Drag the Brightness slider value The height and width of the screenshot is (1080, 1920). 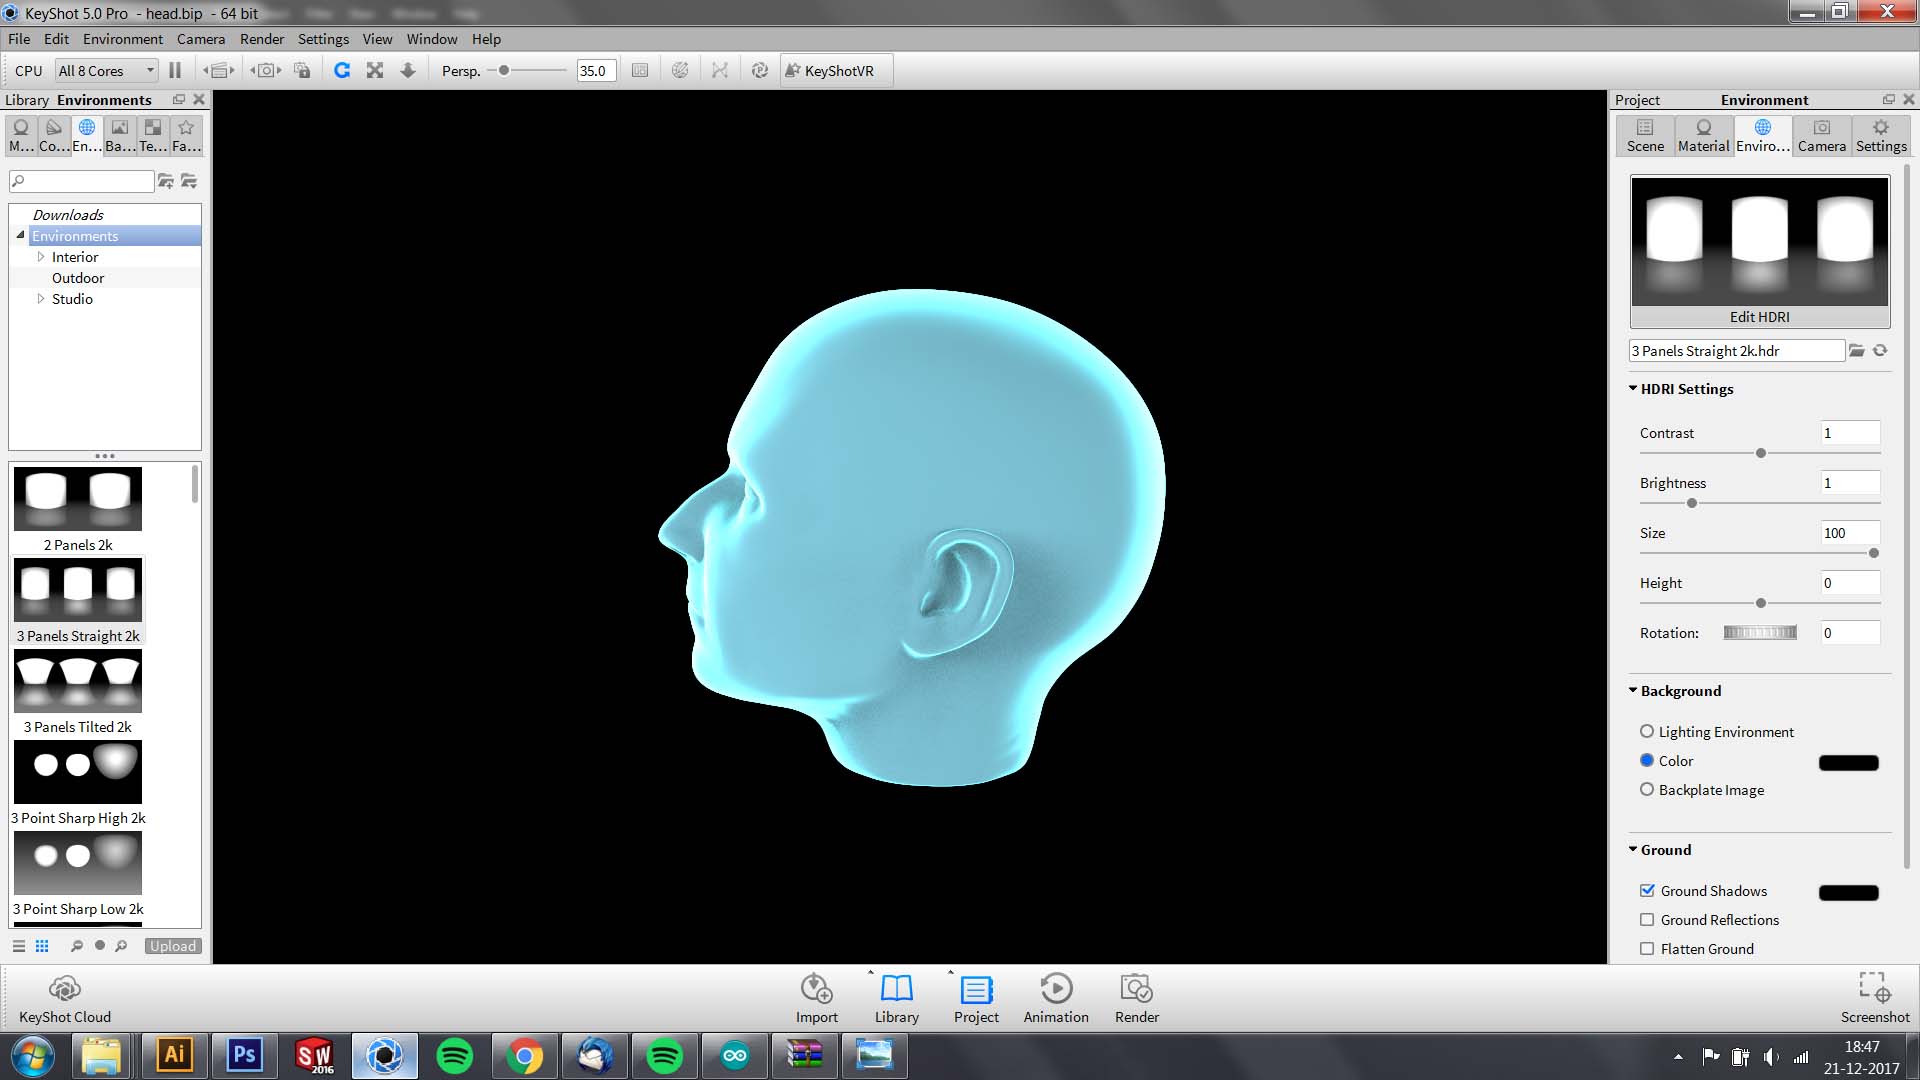(x=1689, y=504)
